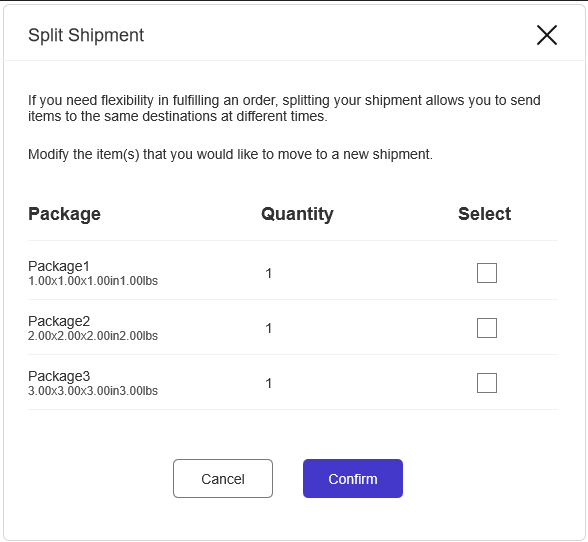Click the Package1 name label

59,266
